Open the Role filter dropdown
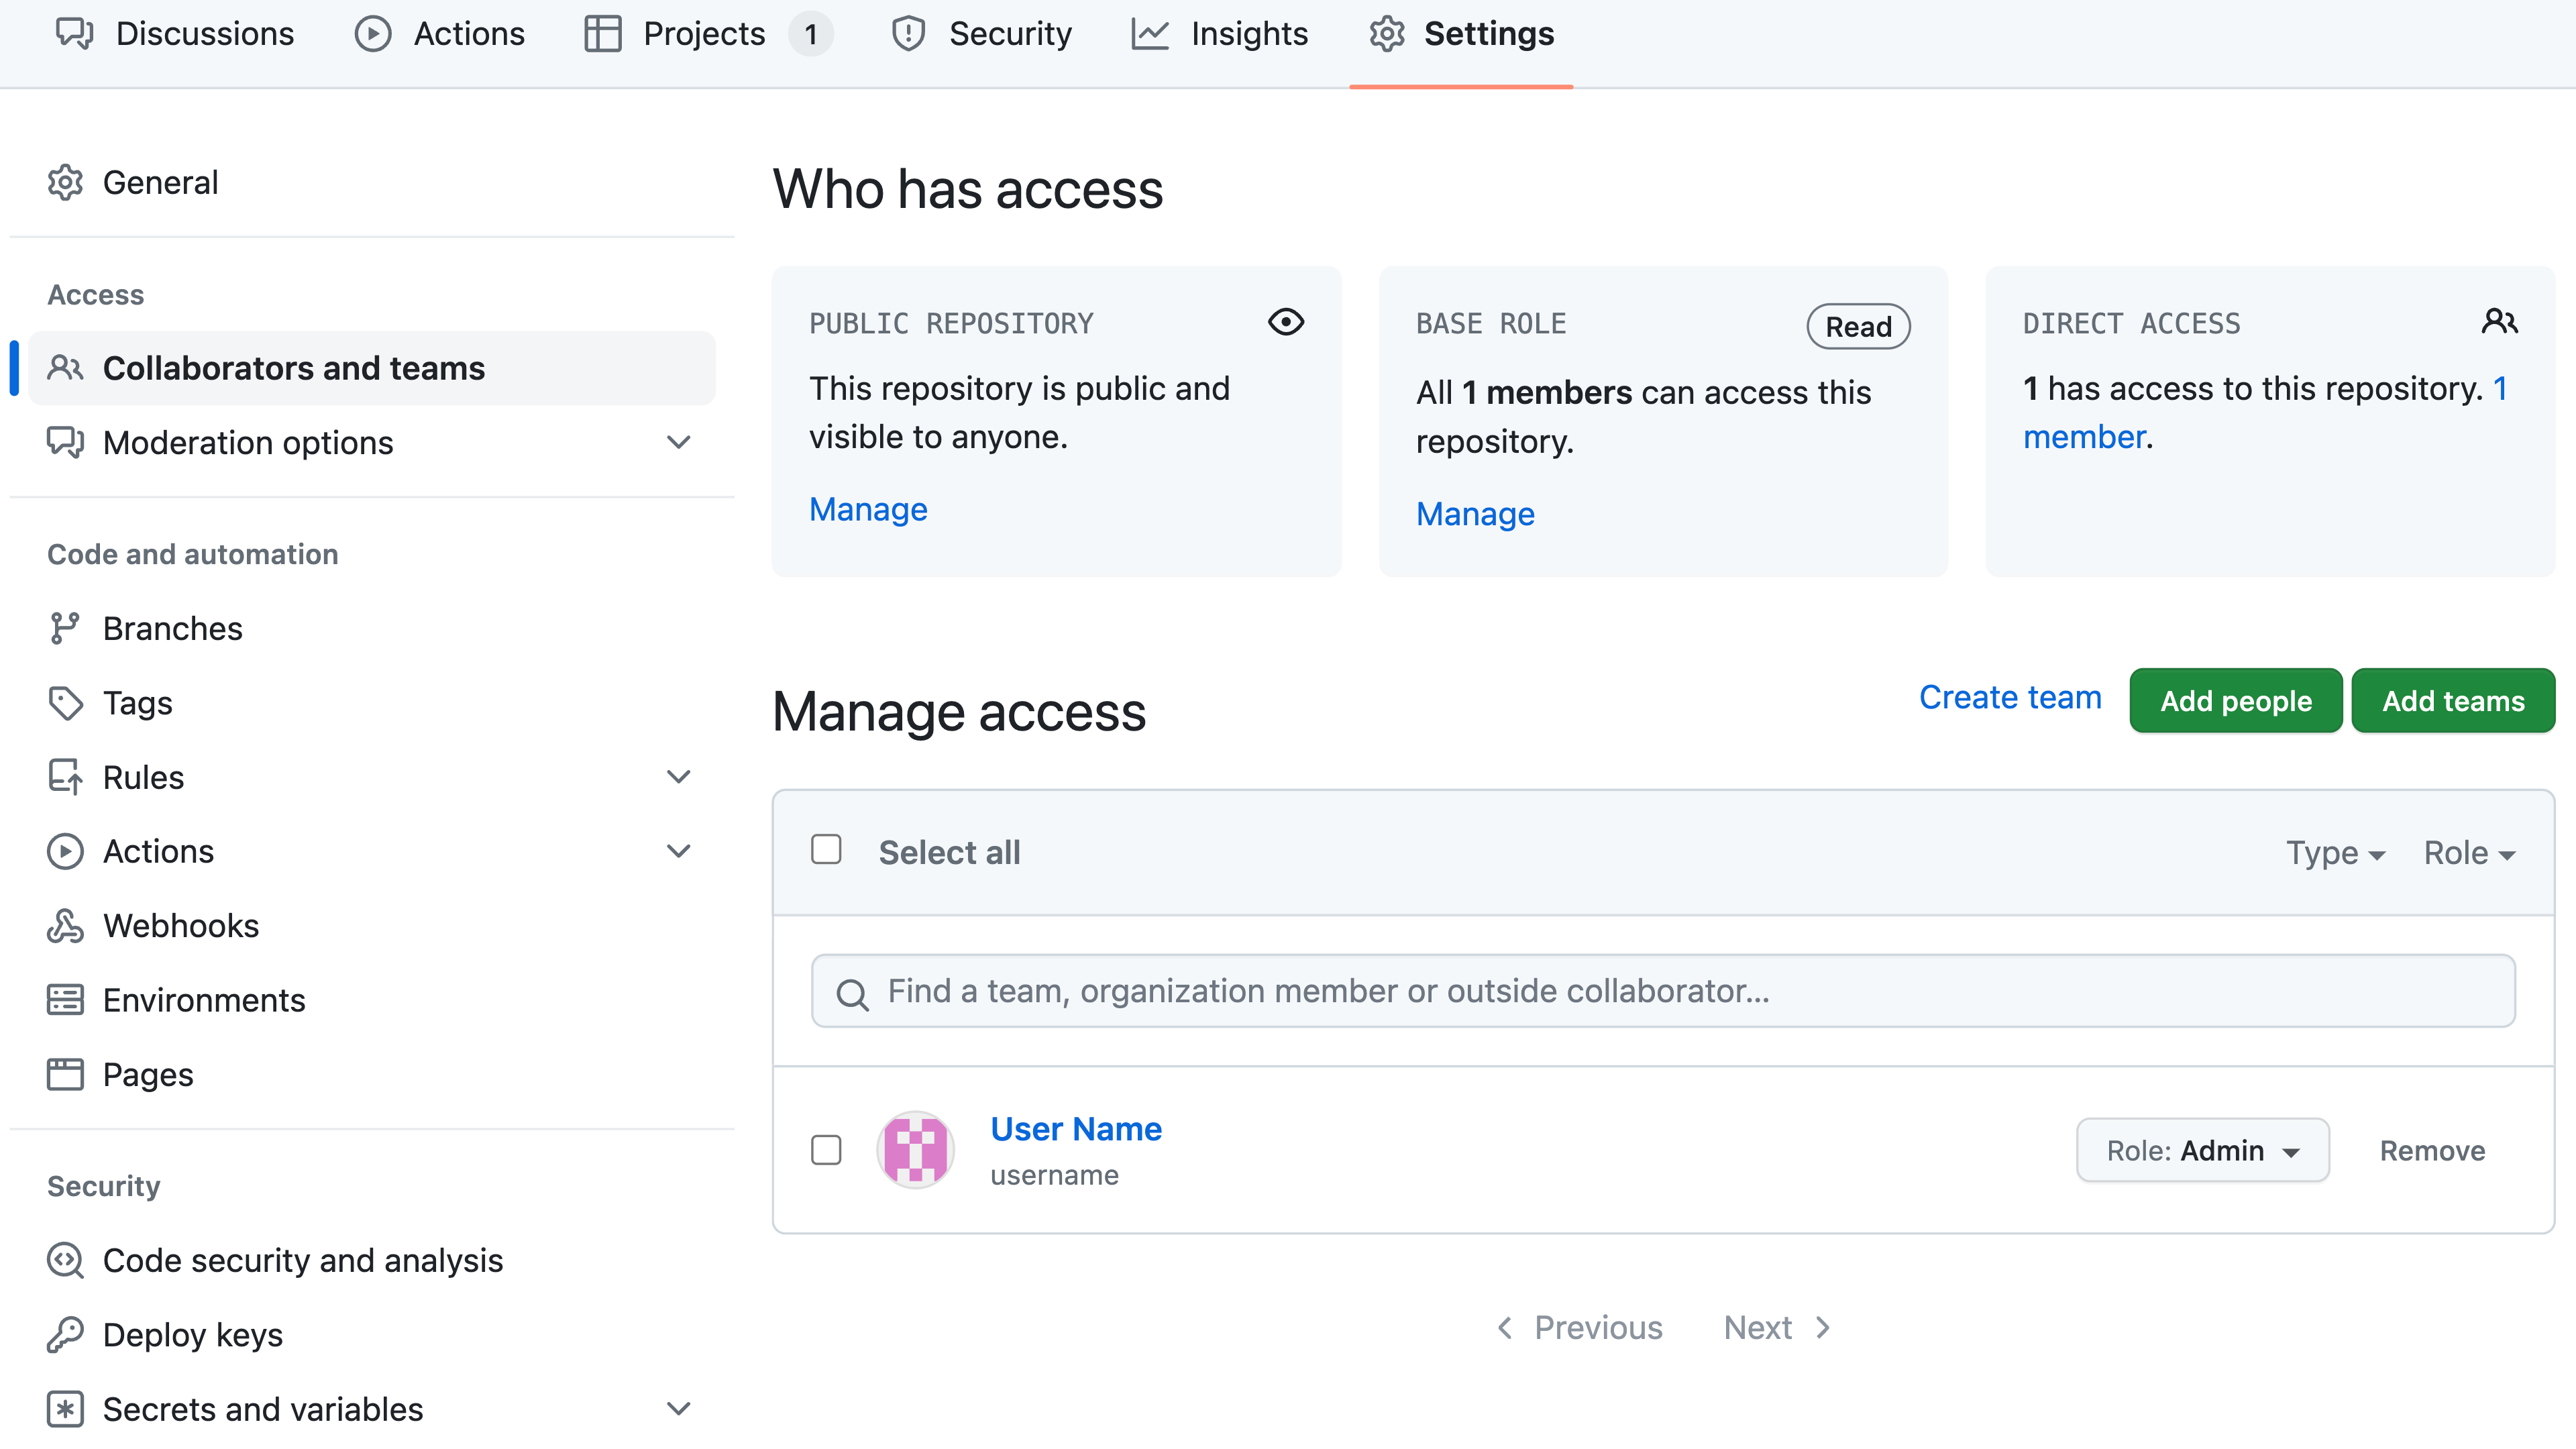This screenshot has height=1449, width=2576. (2470, 853)
